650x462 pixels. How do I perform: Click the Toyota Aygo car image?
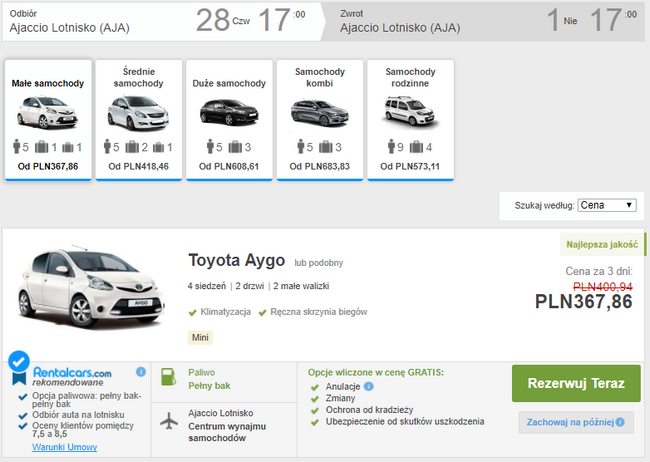click(90, 287)
